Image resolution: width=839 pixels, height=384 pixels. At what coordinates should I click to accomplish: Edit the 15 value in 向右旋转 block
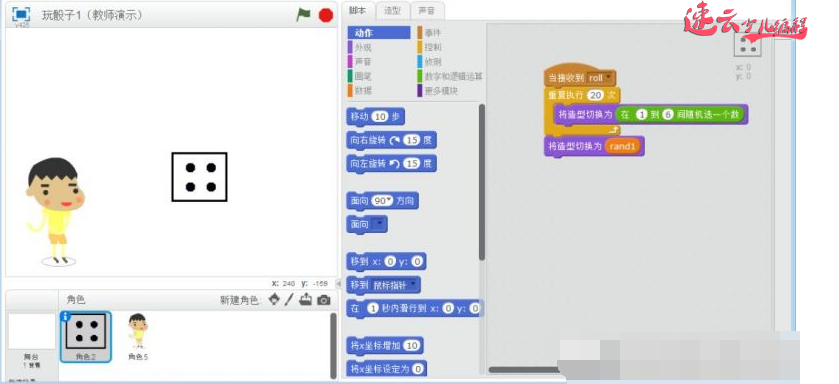pyautogui.click(x=411, y=141)
